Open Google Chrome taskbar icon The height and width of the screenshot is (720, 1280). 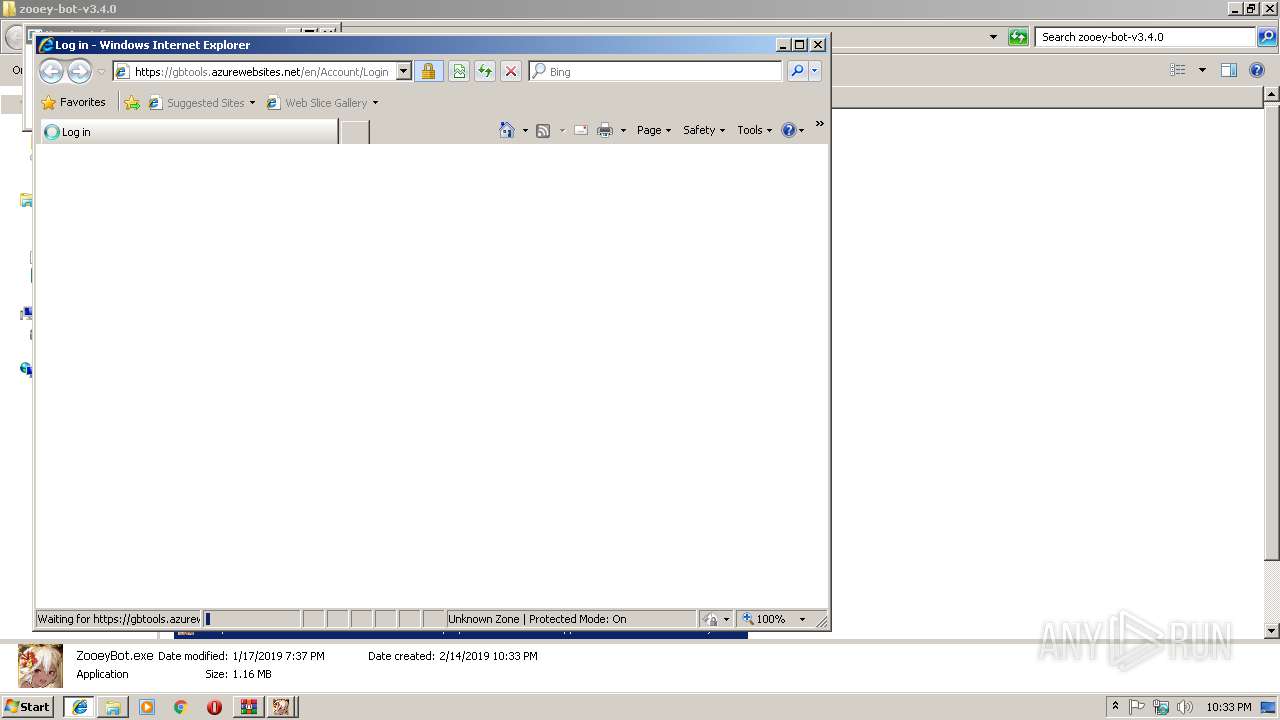(x=180, y=707)
